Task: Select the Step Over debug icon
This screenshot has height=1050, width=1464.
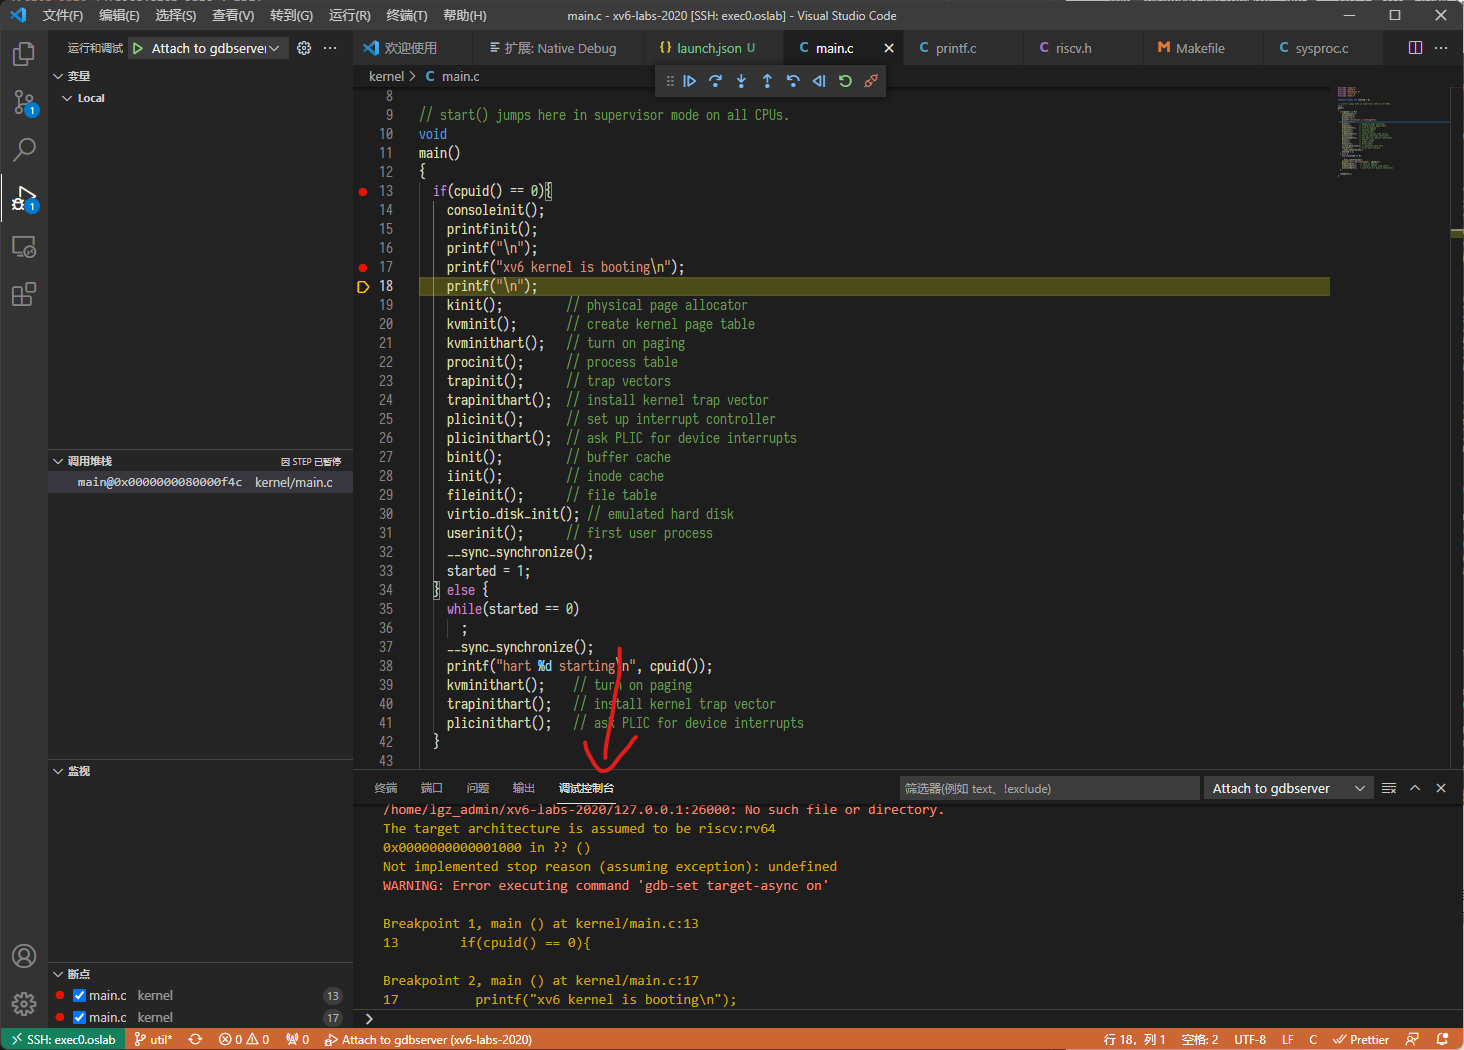Action: click(x=715, y=81)
